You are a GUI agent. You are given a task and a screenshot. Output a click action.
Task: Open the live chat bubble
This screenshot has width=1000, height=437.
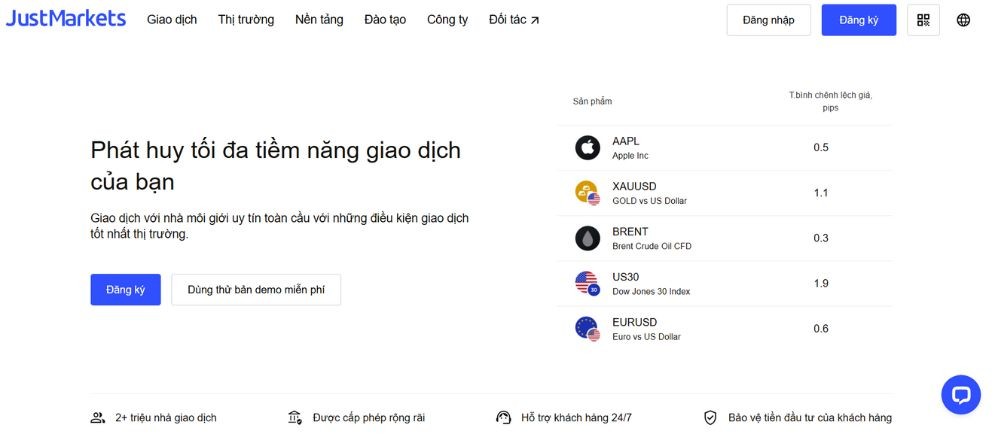pyautogui.click(x=960, y=394)
